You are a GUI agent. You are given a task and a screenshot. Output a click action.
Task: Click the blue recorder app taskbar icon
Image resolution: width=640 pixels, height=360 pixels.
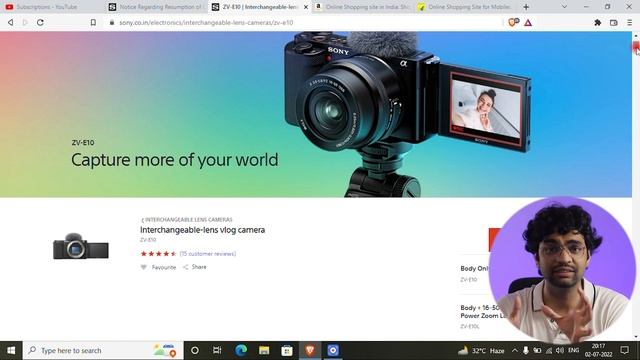pos(333,350)
